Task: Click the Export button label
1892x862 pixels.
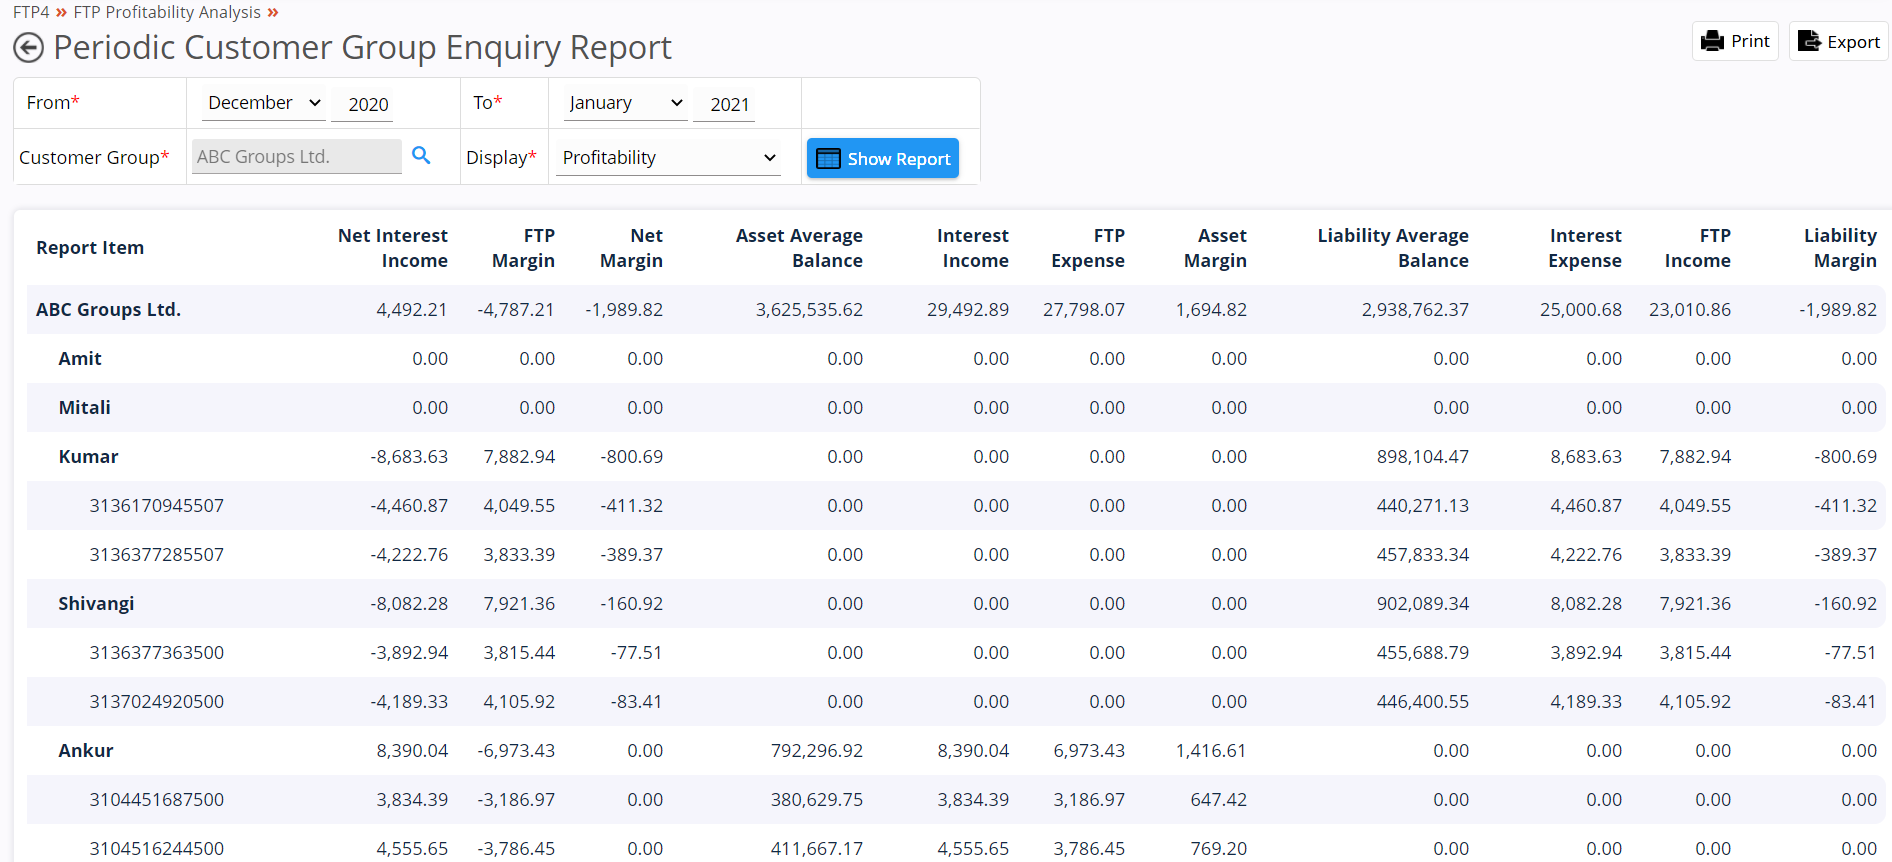Action: tap(1853, 42)
